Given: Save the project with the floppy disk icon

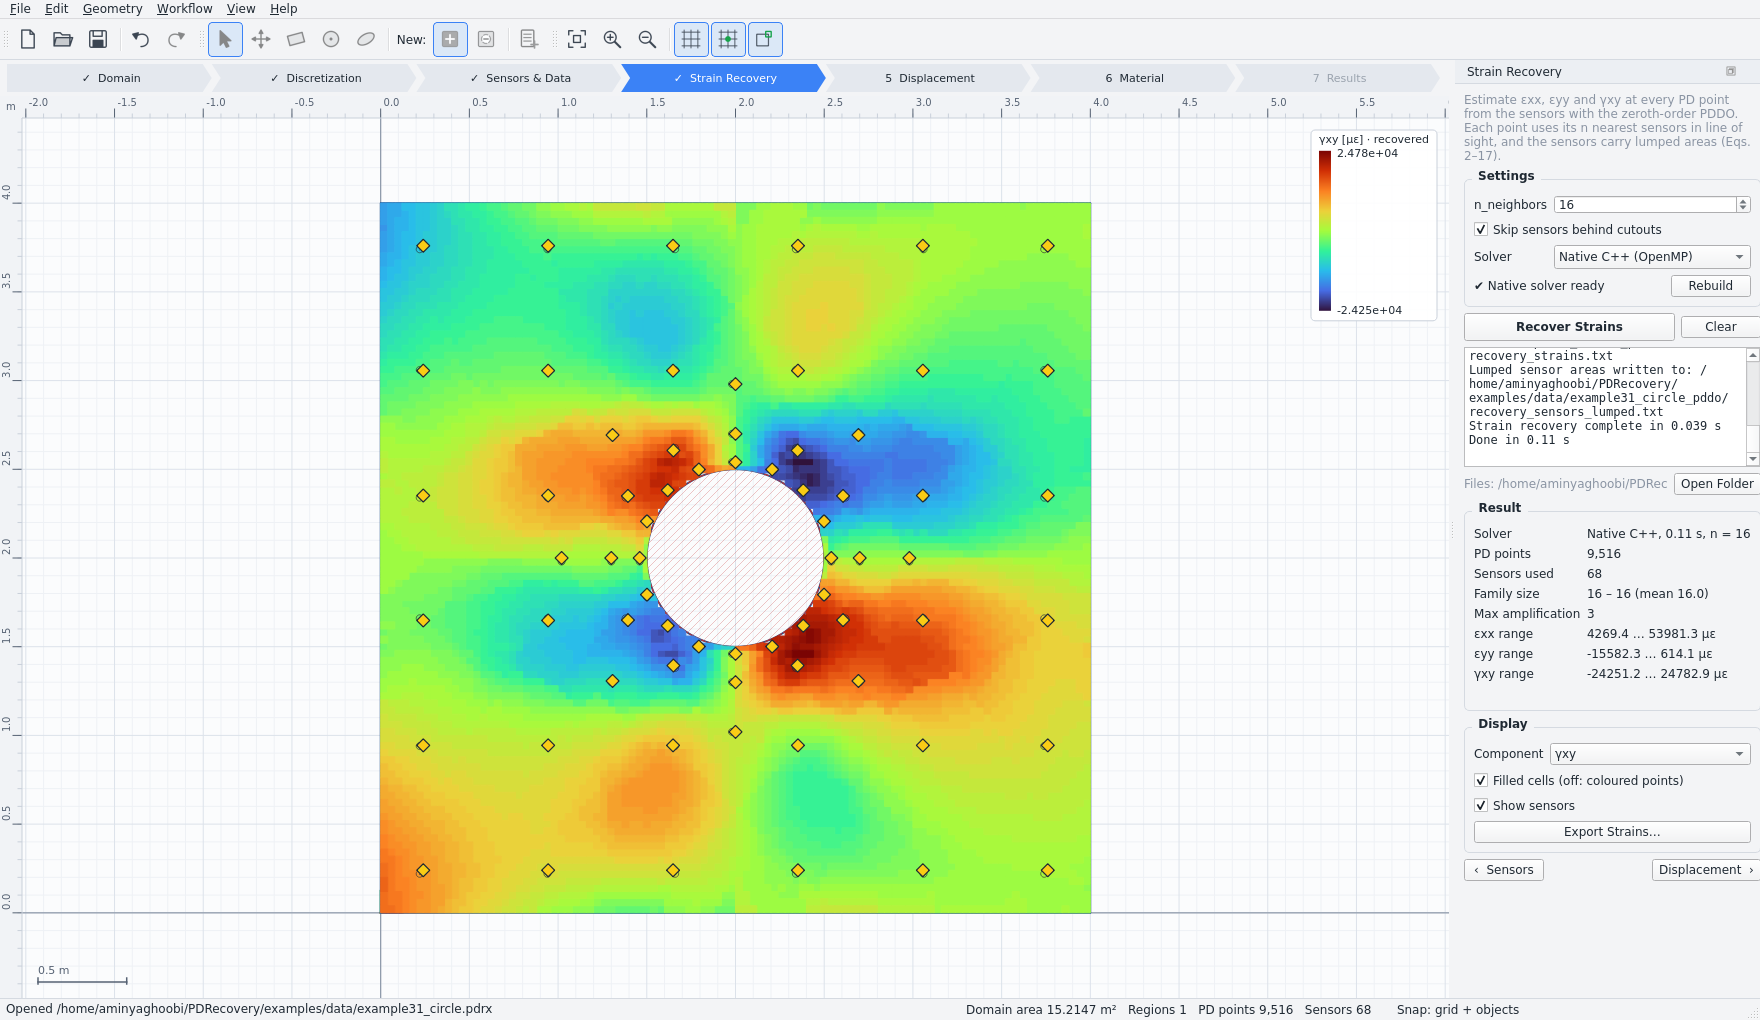Looking at the screenshot, I should click(x=98, y=39).
